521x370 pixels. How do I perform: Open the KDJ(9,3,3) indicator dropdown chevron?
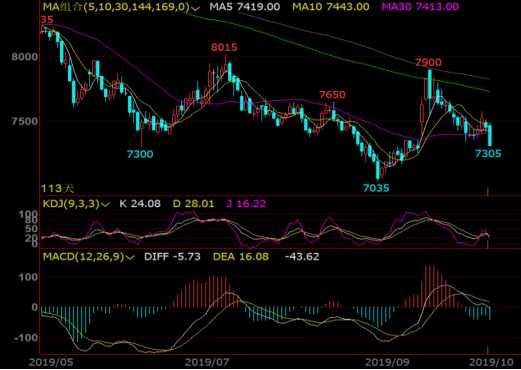coord(105,204)
